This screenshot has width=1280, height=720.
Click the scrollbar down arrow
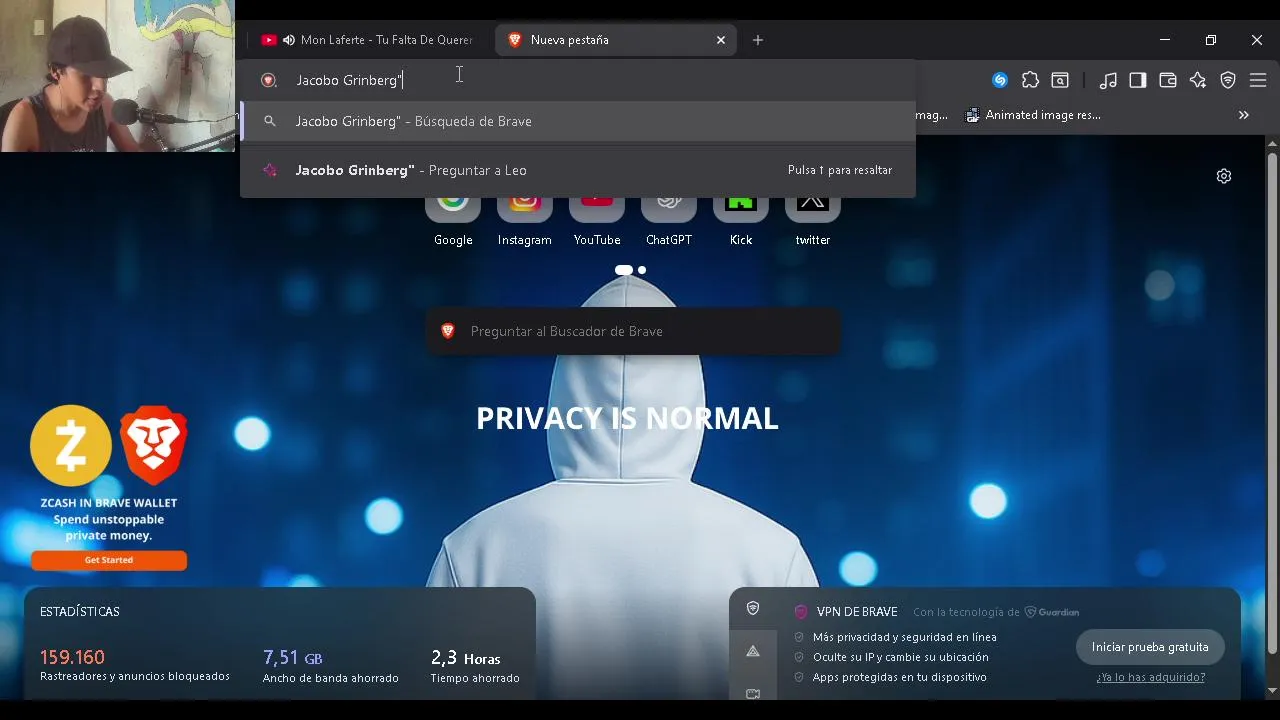coord(1272,691)
